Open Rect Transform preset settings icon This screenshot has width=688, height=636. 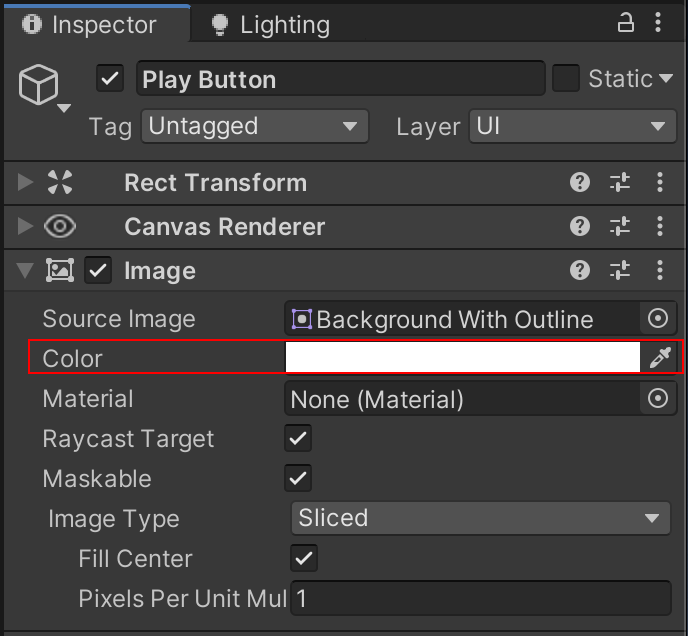point(620,183)
